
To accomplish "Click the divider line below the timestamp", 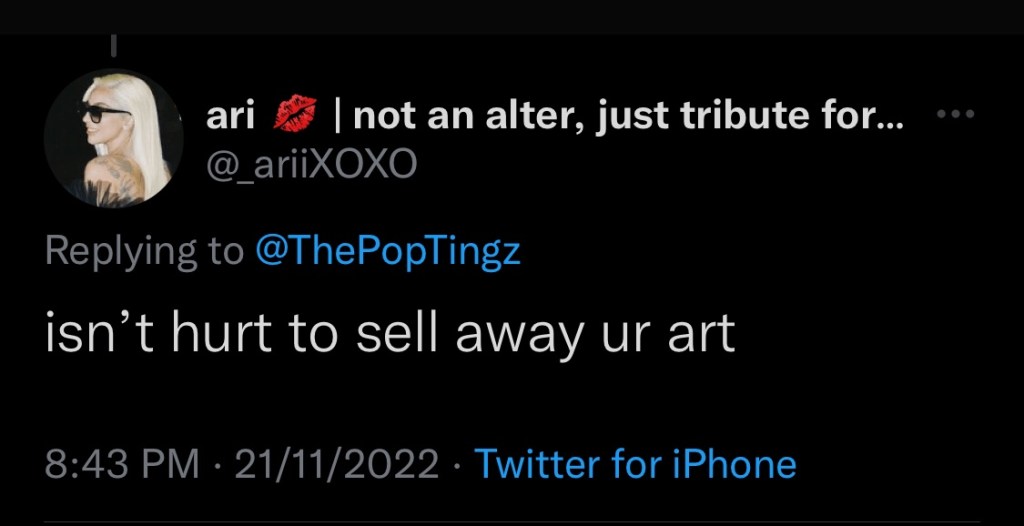I will 512,522.
